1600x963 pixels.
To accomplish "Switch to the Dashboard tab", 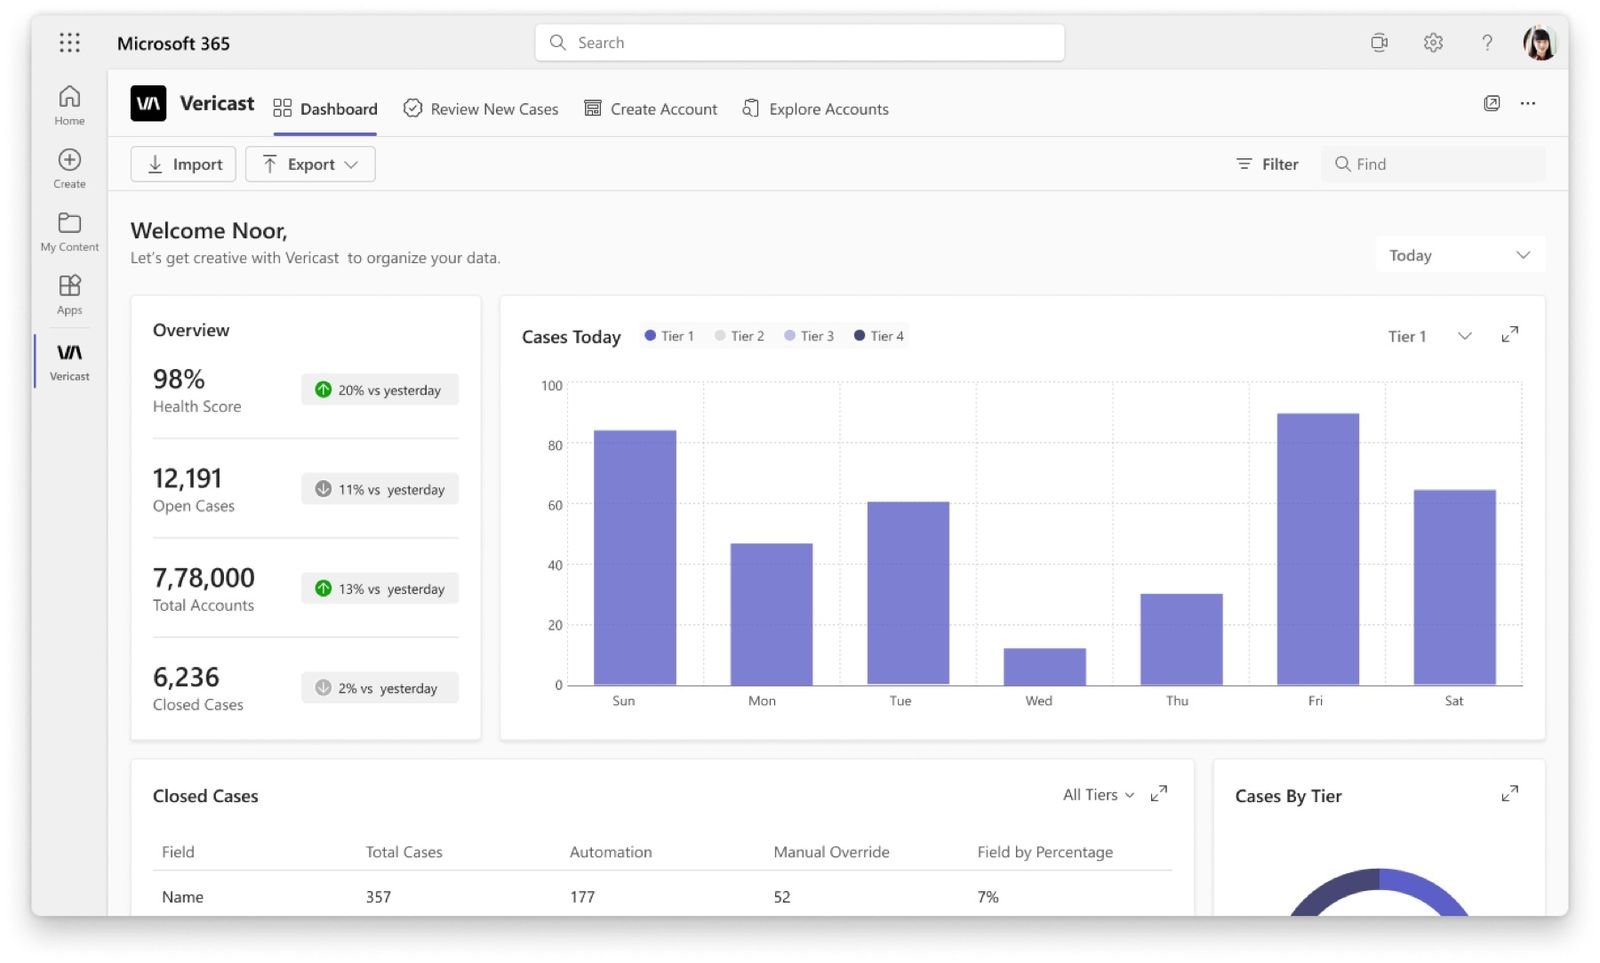I will pyautogui.click(x=325, y=109).
